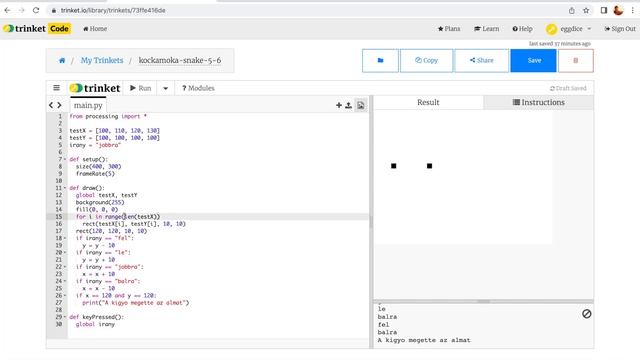Click on the frameRate(5) code line
This screenshot has width=640, height=360.
pos(95,173)
